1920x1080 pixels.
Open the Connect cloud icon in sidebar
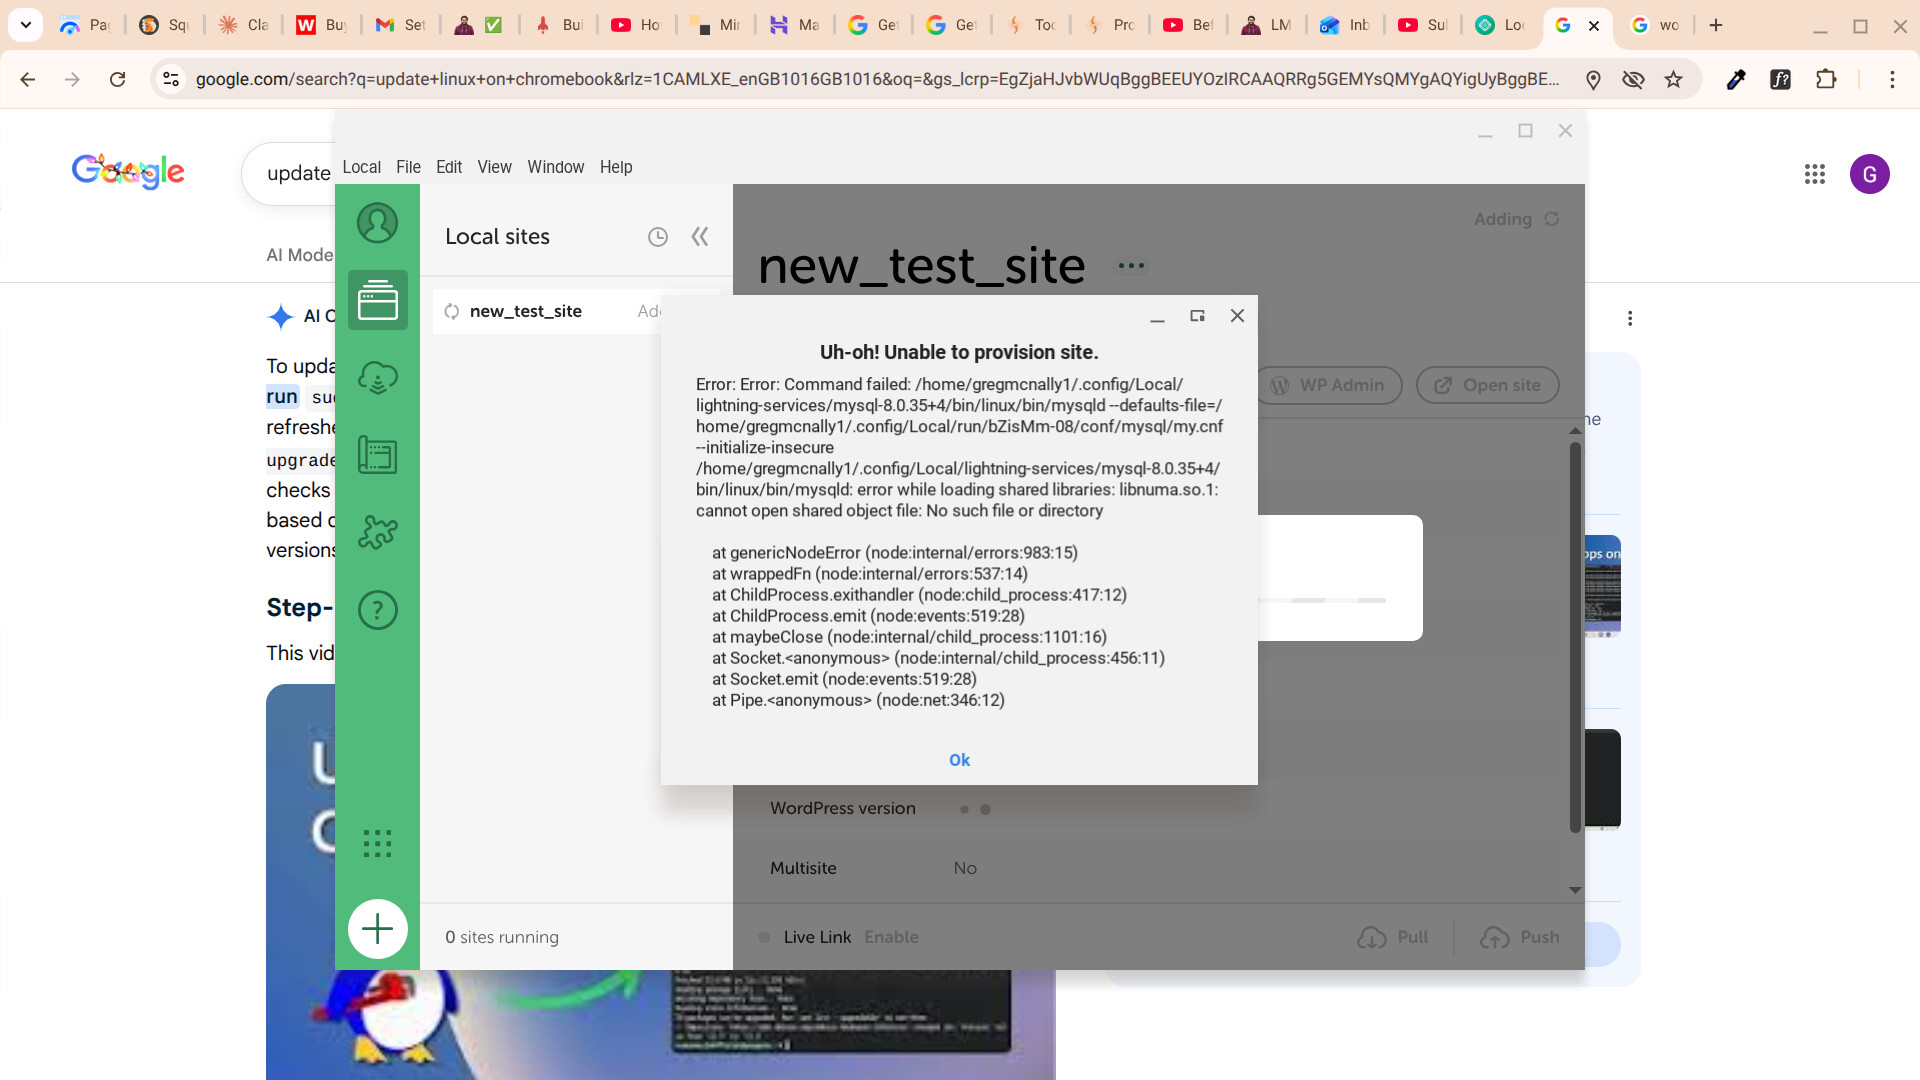[377, 378]
